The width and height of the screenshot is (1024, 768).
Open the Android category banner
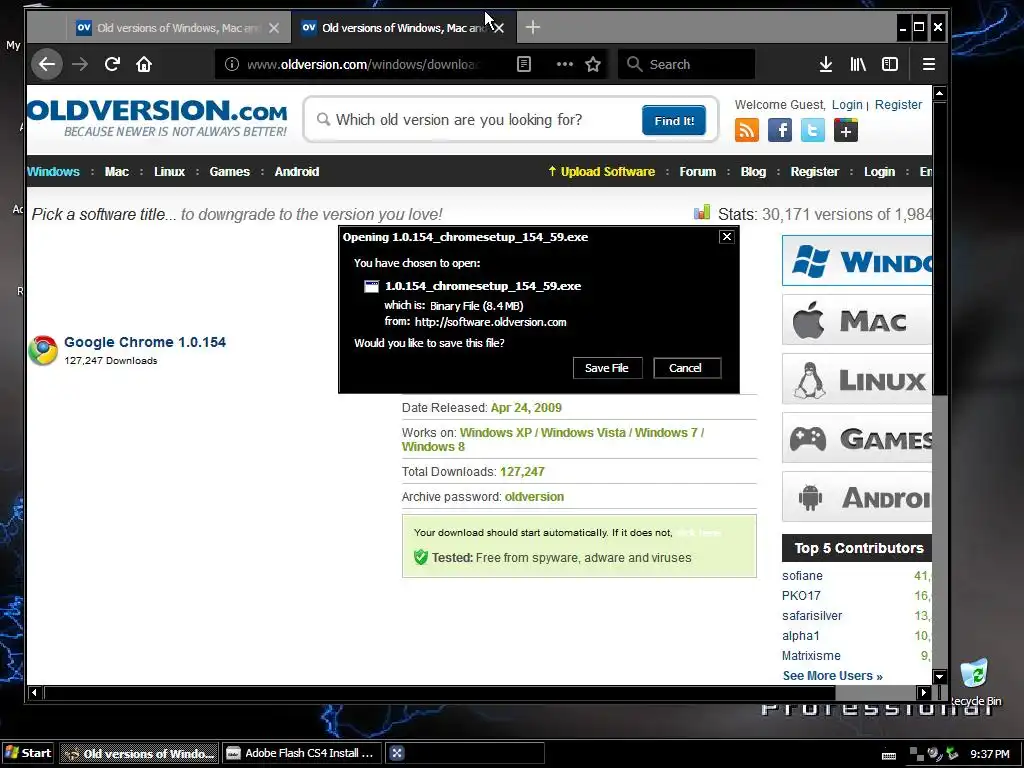click(x=857, y=497)
